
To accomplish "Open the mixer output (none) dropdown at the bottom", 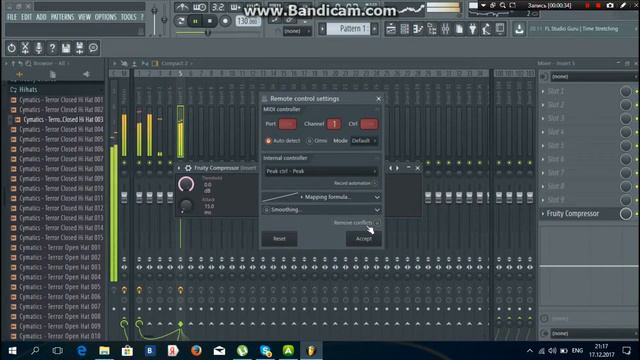I will point(594,333).
